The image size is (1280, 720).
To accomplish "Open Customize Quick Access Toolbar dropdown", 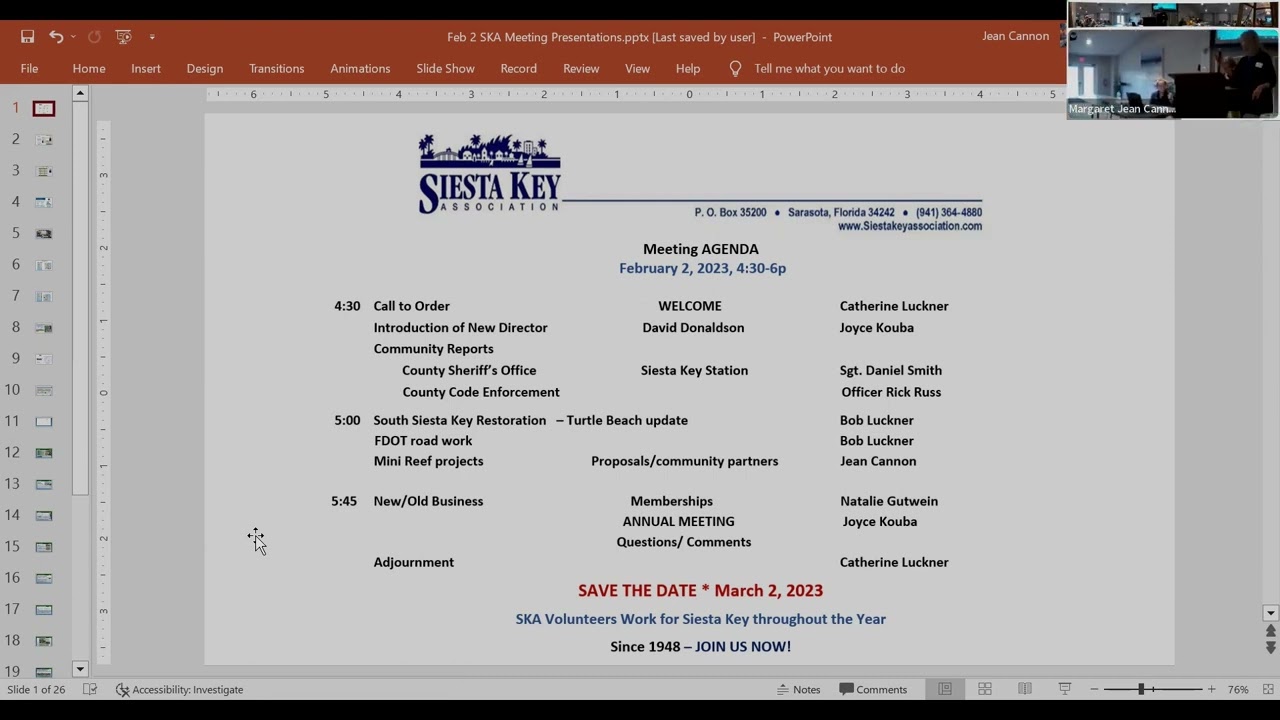I will [152, 37].
